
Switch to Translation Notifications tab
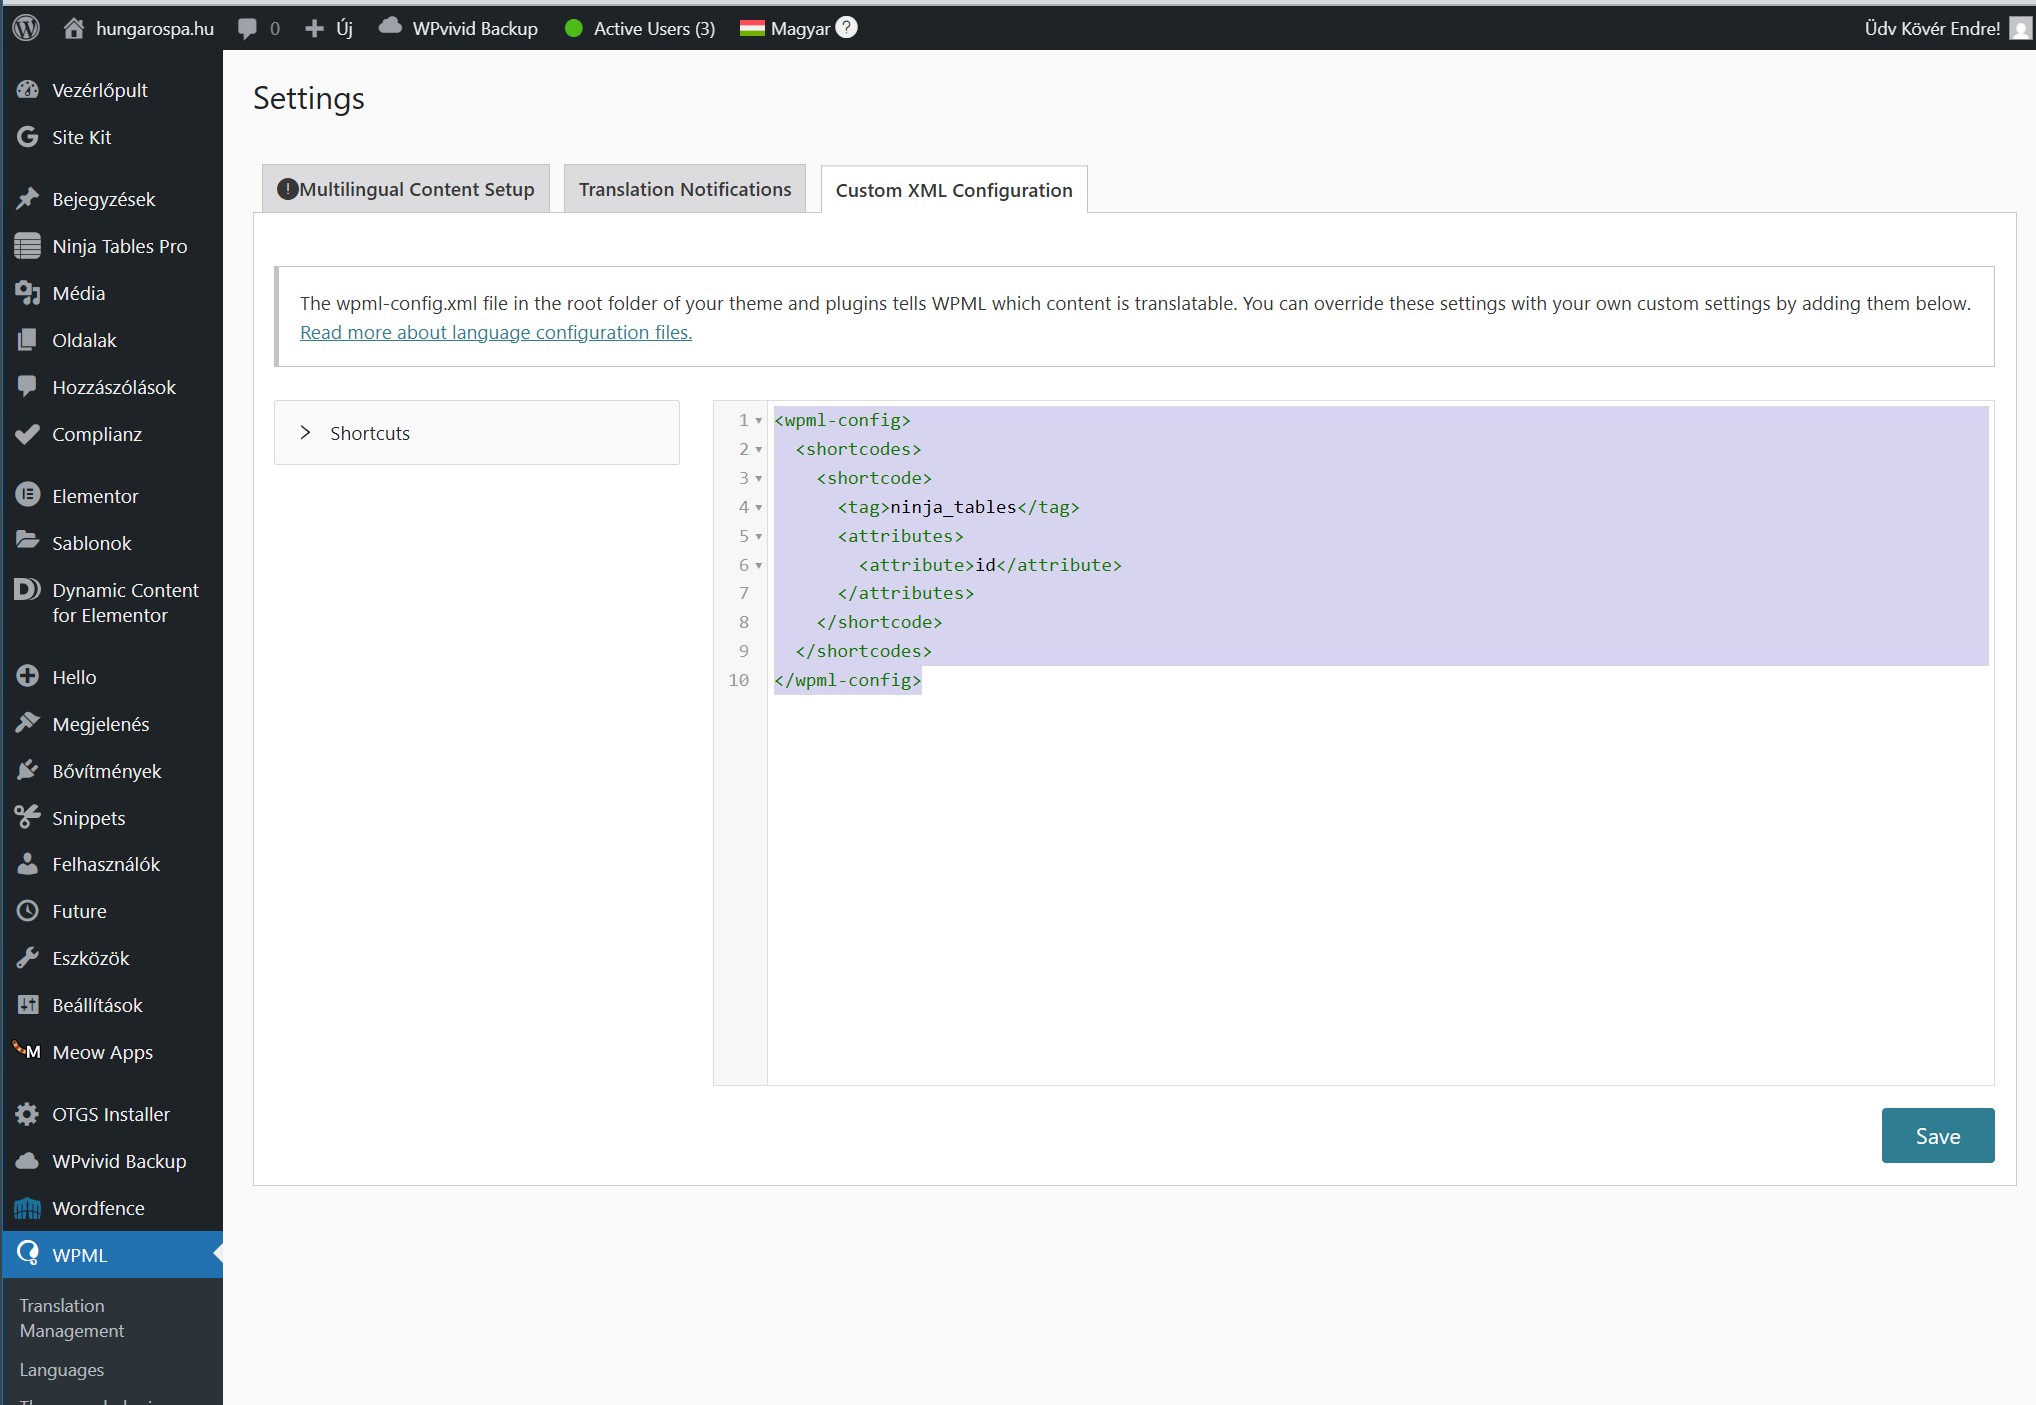(x=685, y=189)
